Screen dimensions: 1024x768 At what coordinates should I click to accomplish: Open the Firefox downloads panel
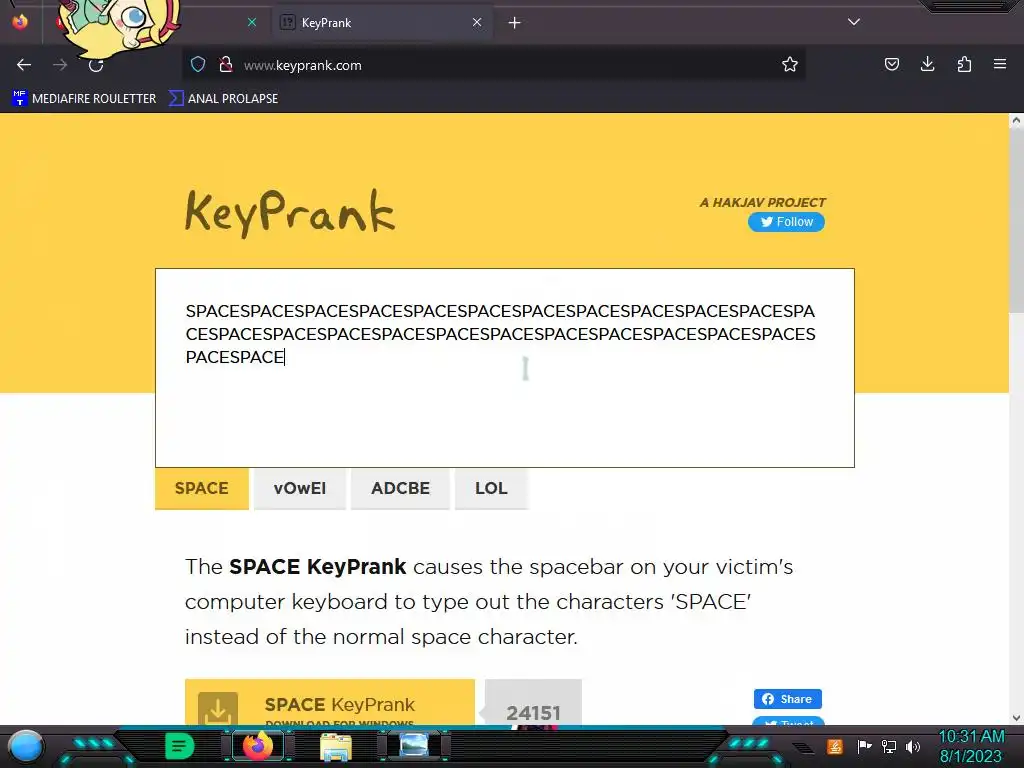point(927,64)
